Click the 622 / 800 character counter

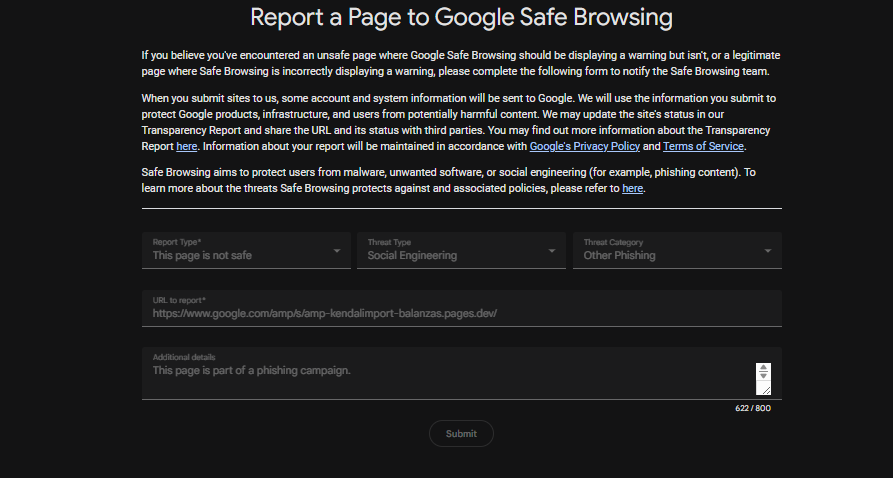click(753, 408)
